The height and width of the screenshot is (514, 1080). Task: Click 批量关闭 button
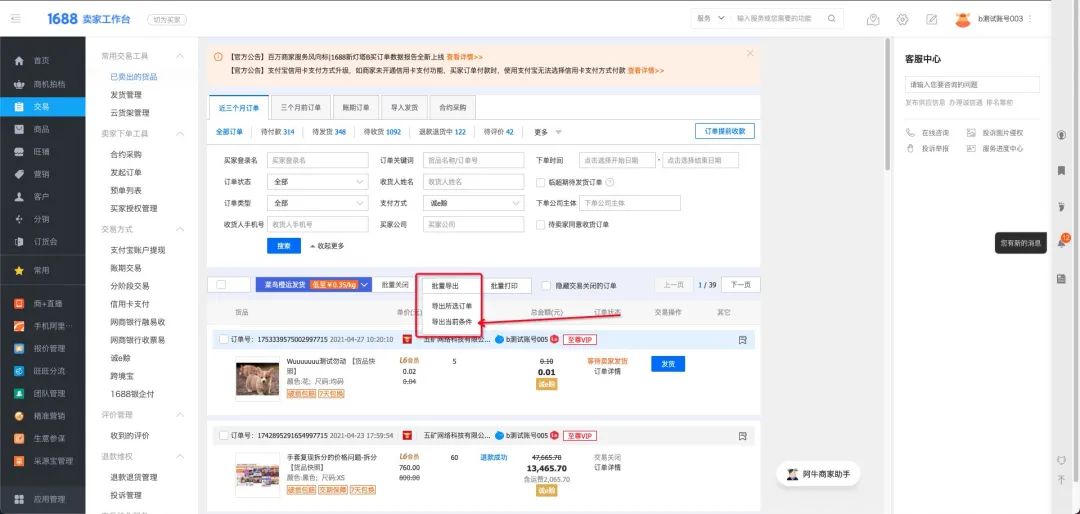click(395, 285)
